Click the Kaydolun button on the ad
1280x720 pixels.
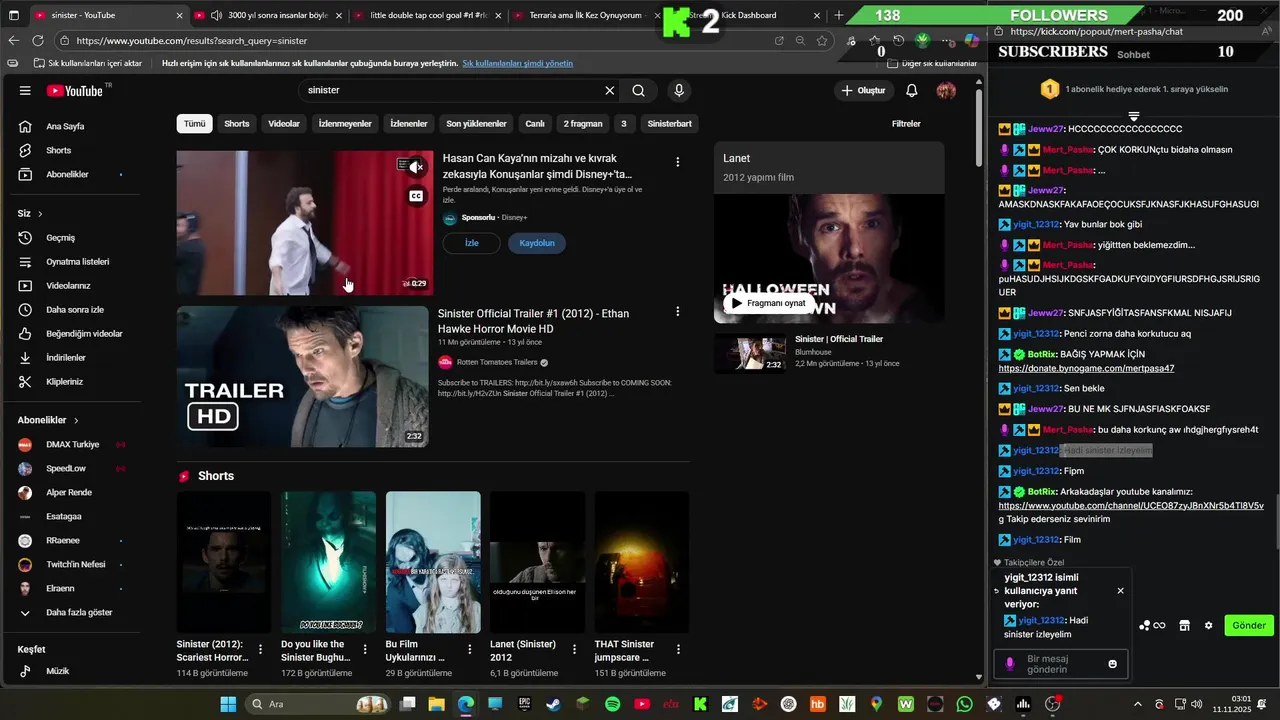[537, 243]
